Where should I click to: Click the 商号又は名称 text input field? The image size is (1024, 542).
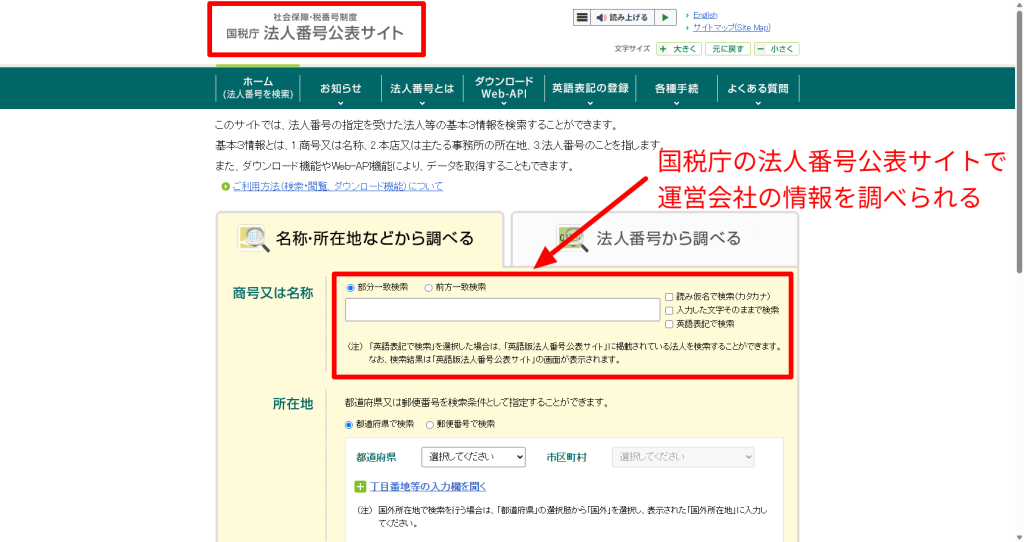coord(502,310)
